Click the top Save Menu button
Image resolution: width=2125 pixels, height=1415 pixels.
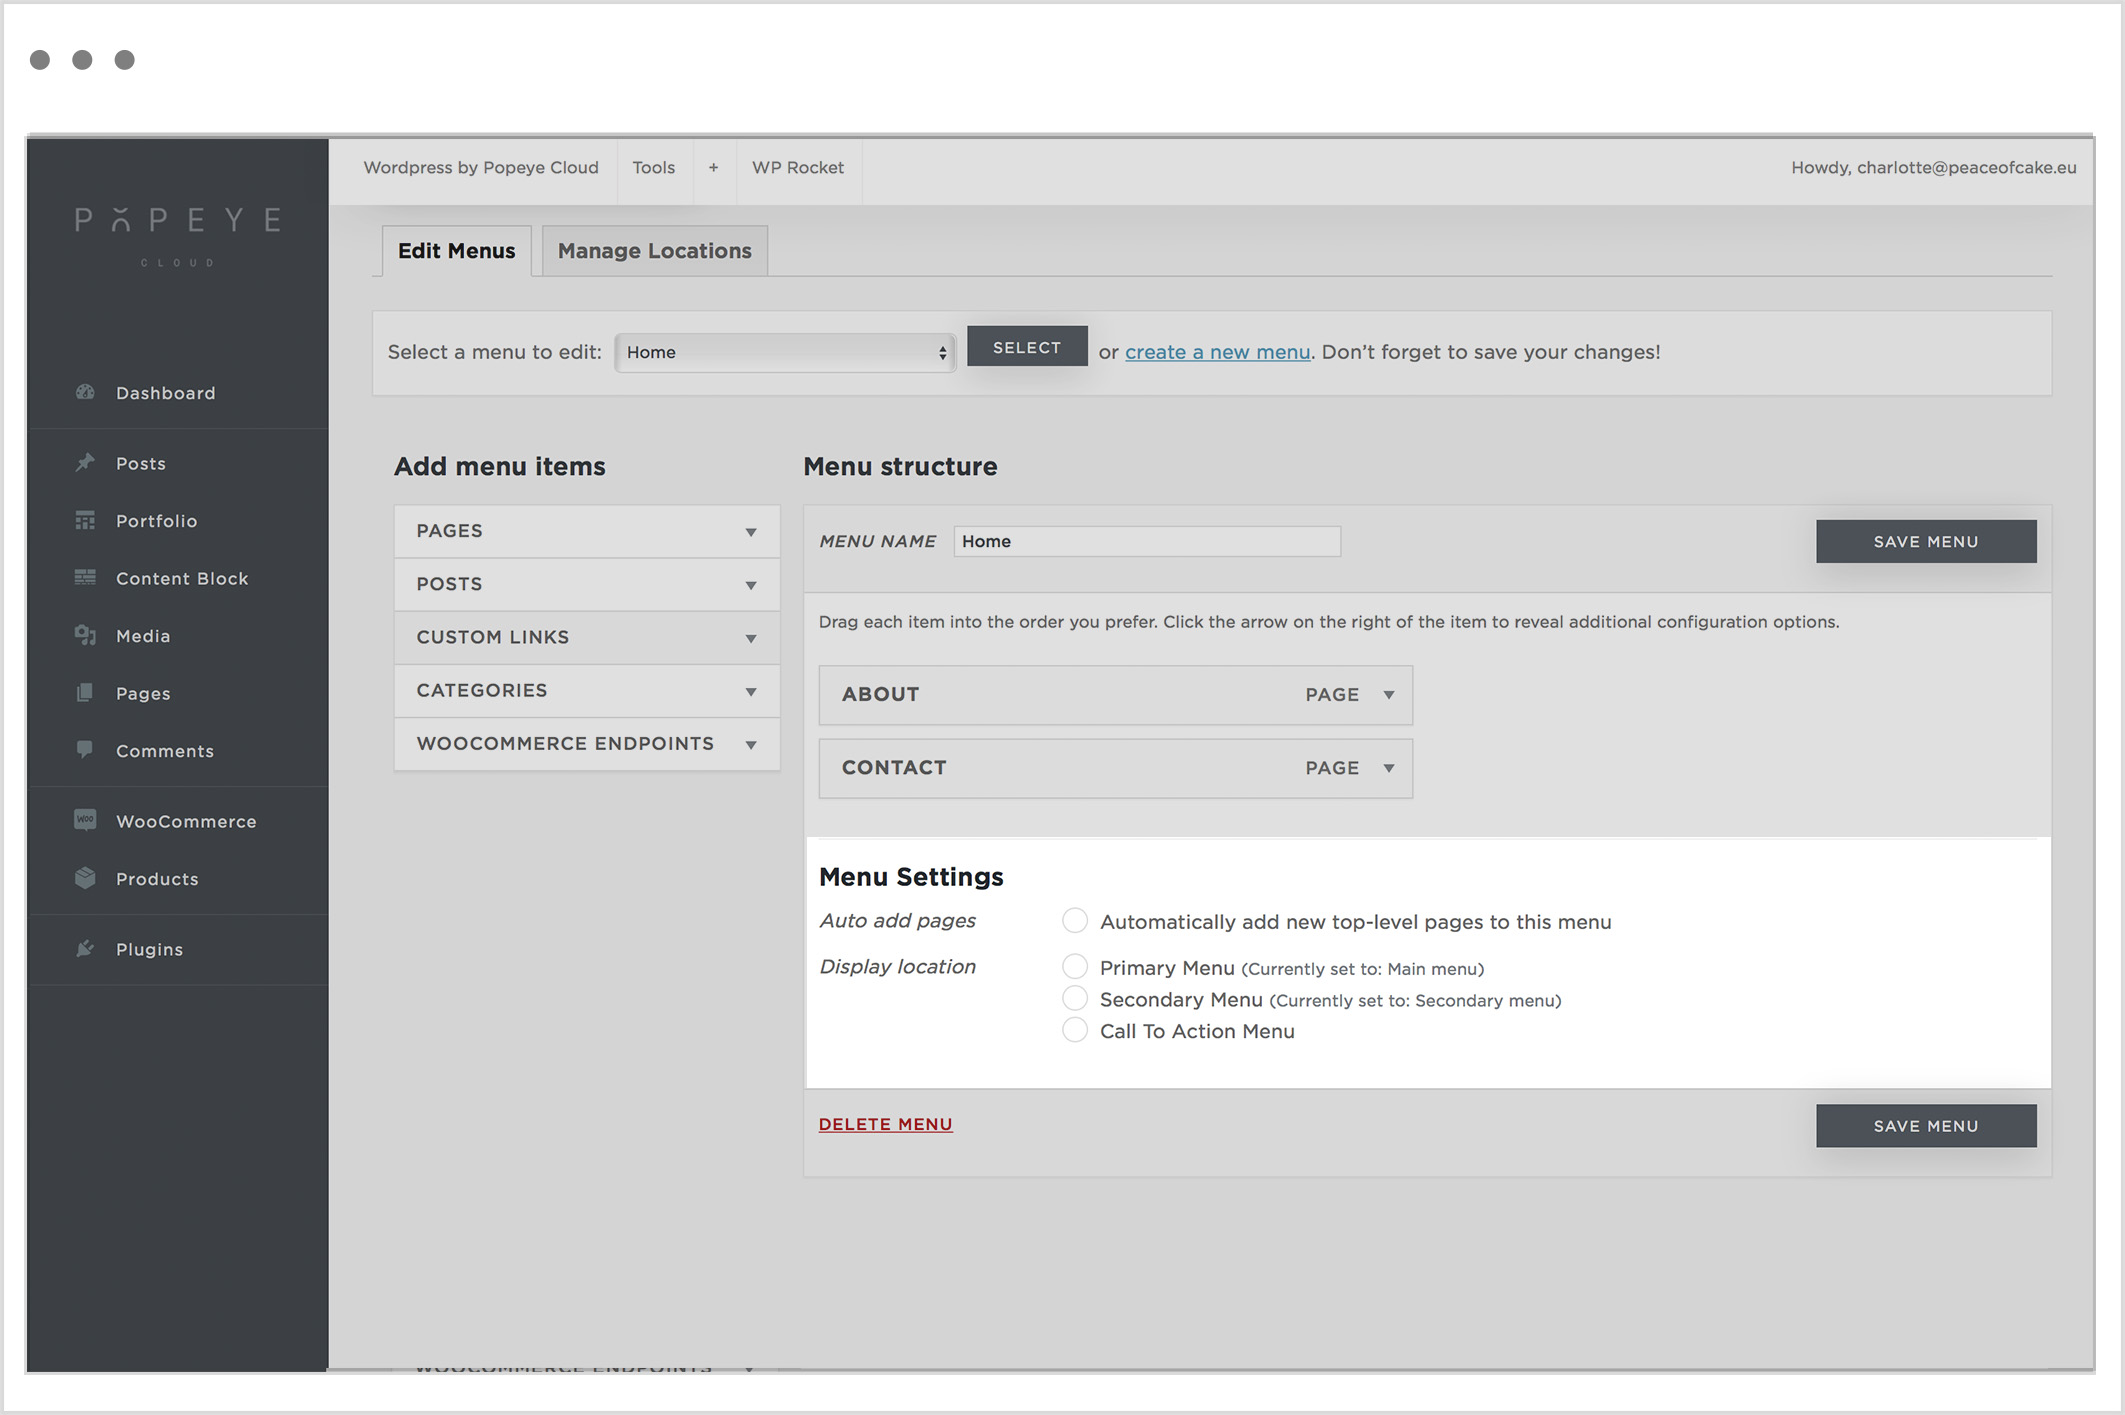point(1926,541)
